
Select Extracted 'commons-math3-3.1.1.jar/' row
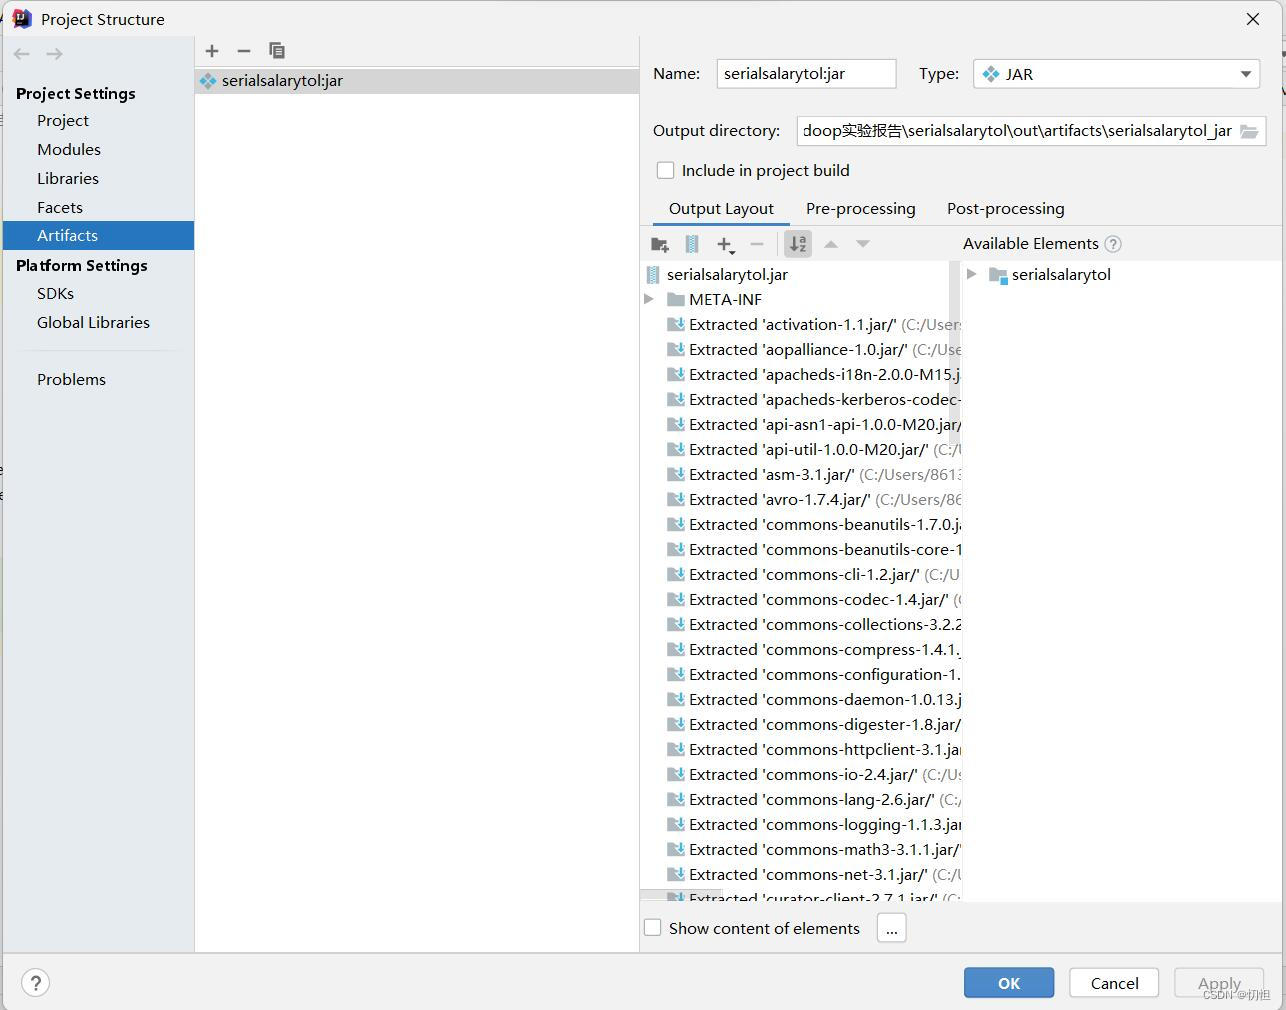[x=801, y=850]
